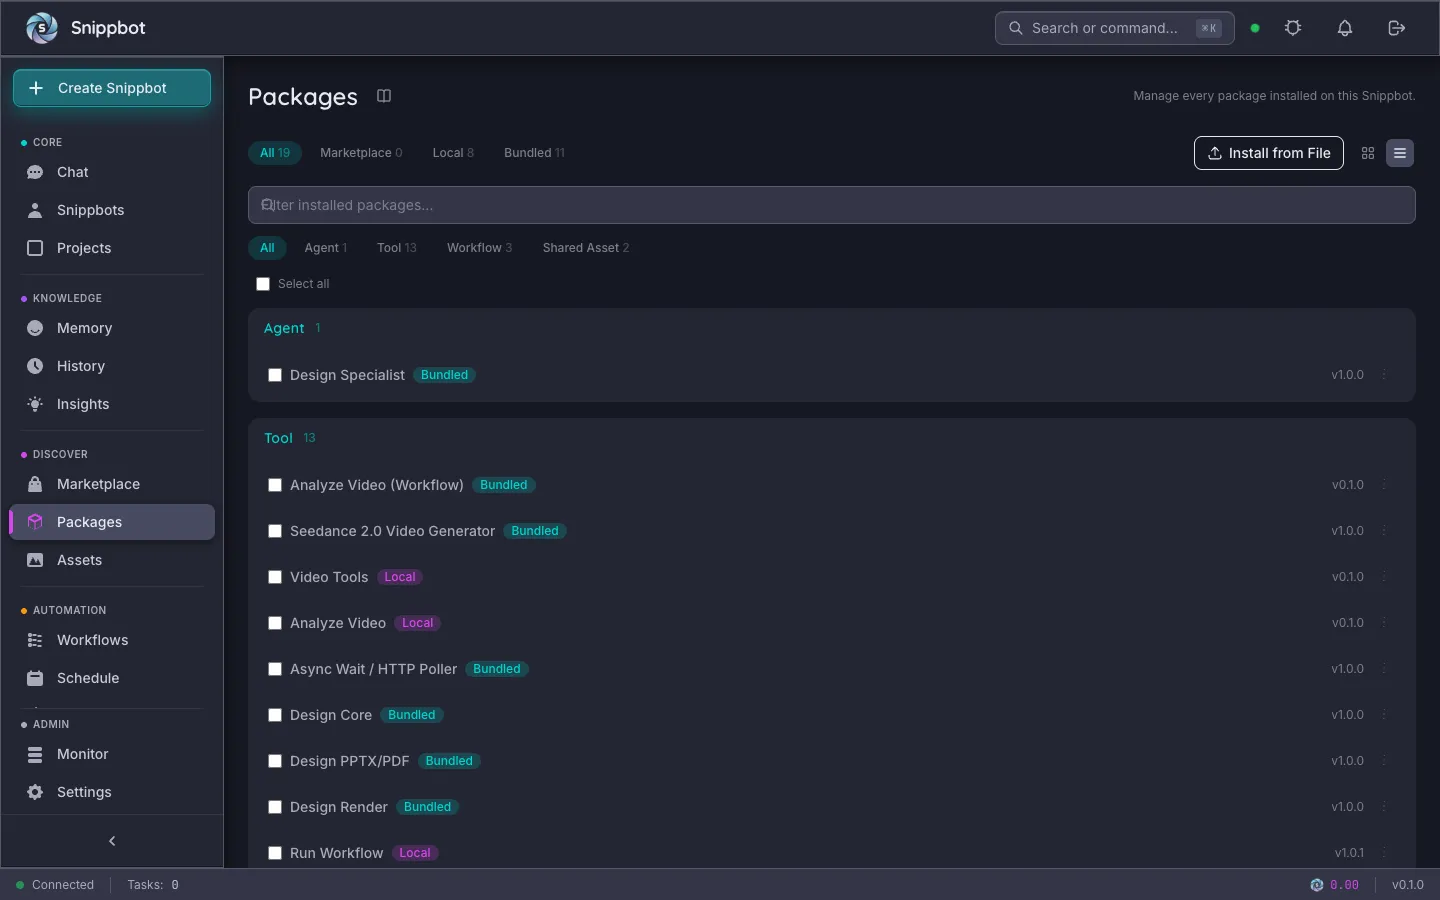Open Assets in the sidebar
The width and height of the screenshot is (1440, 900).
tap(112, 560)
